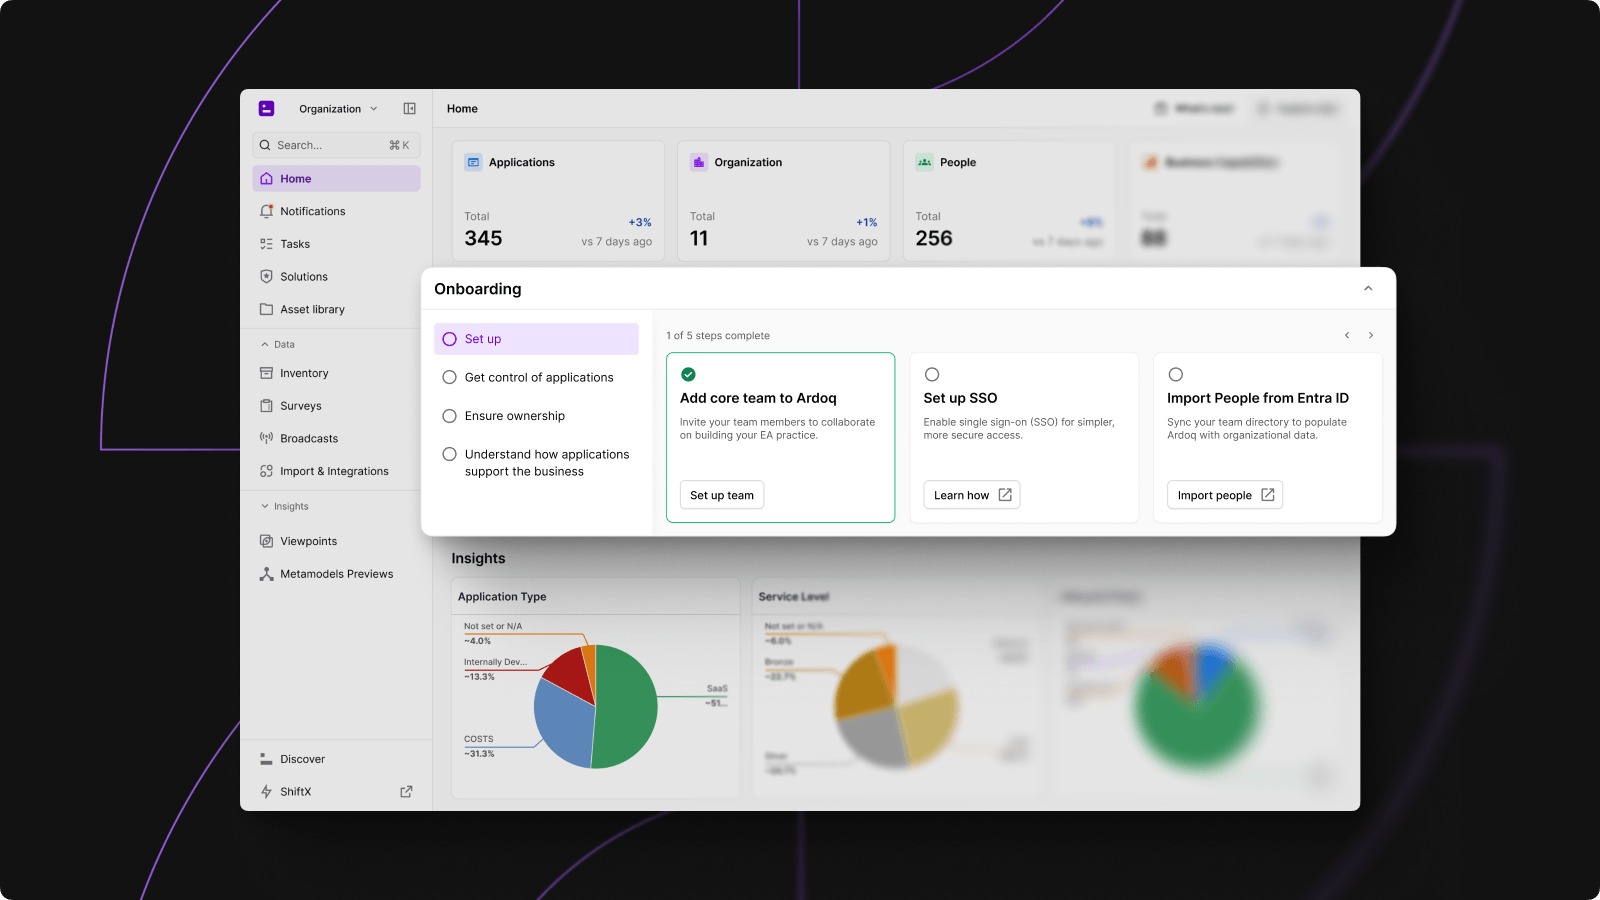Viewport: 1600px width, 900px height.
Task: Open Notifications from the bell icon
Action: click(x=267, y=211)
